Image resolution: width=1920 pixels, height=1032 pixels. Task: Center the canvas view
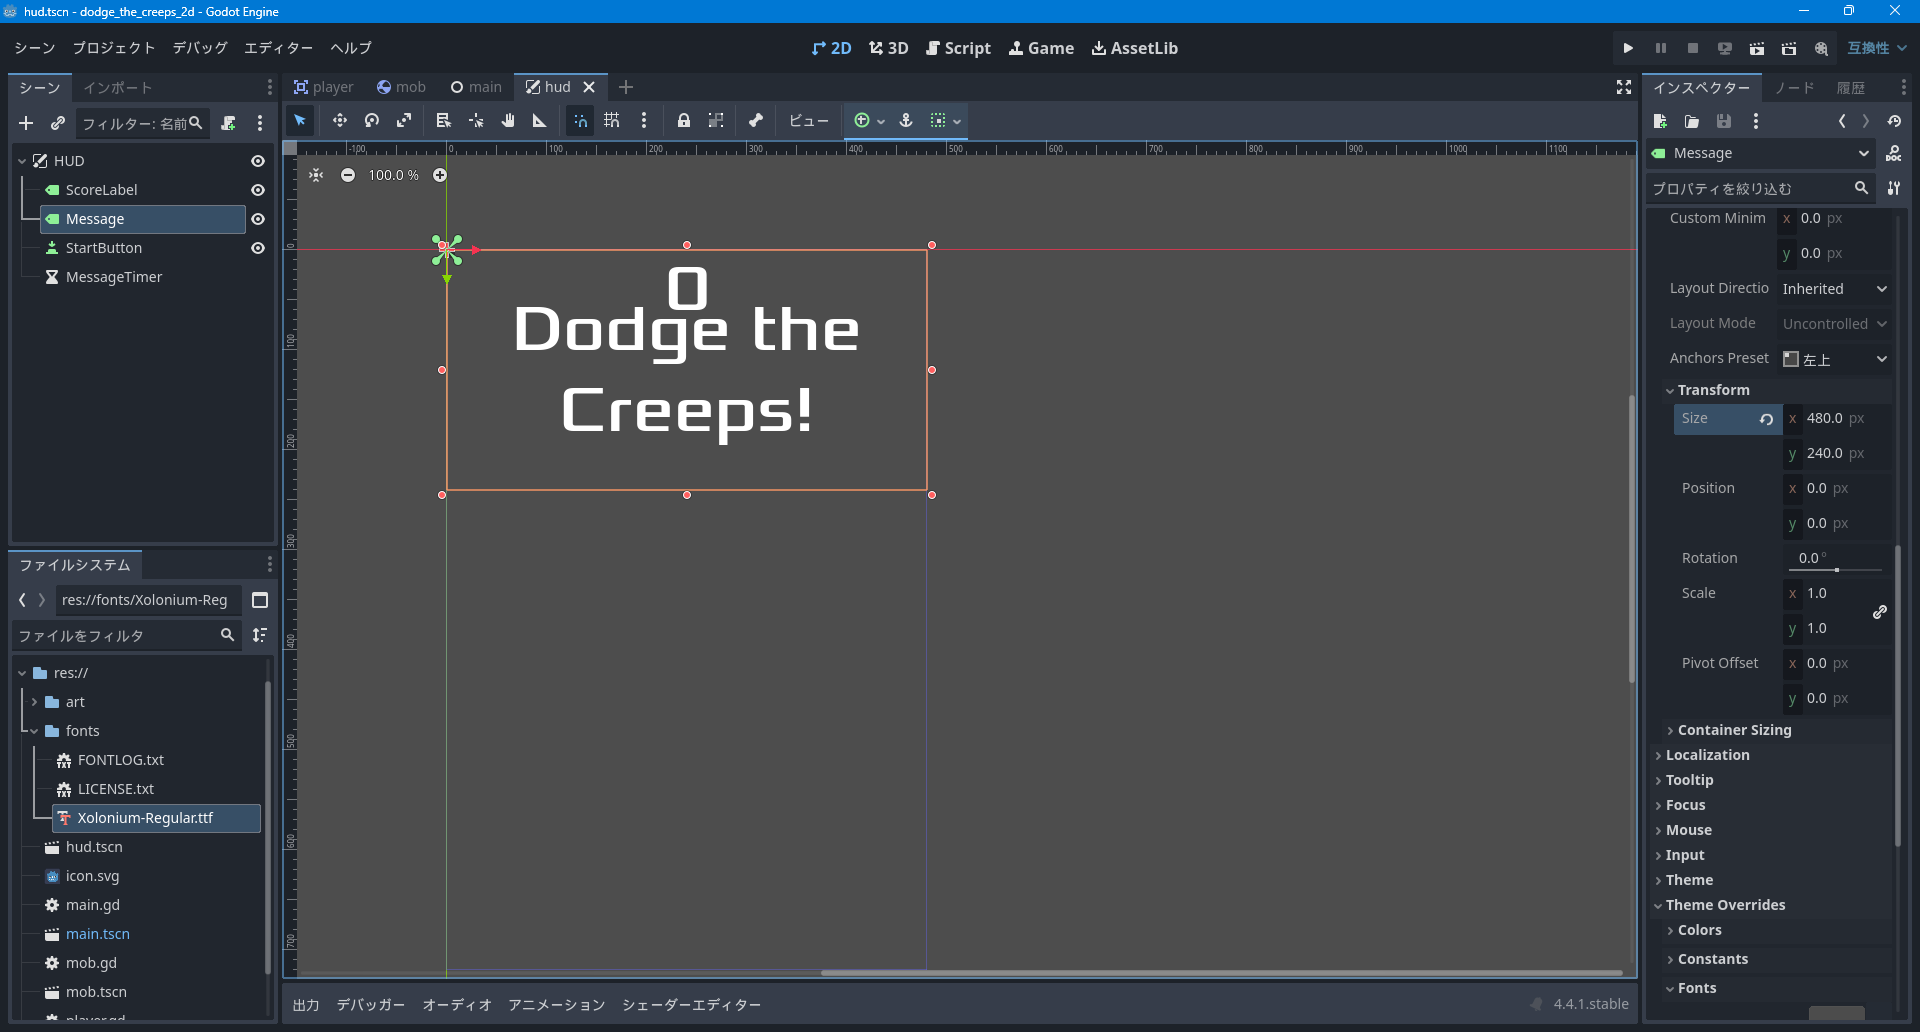(316, 175)
